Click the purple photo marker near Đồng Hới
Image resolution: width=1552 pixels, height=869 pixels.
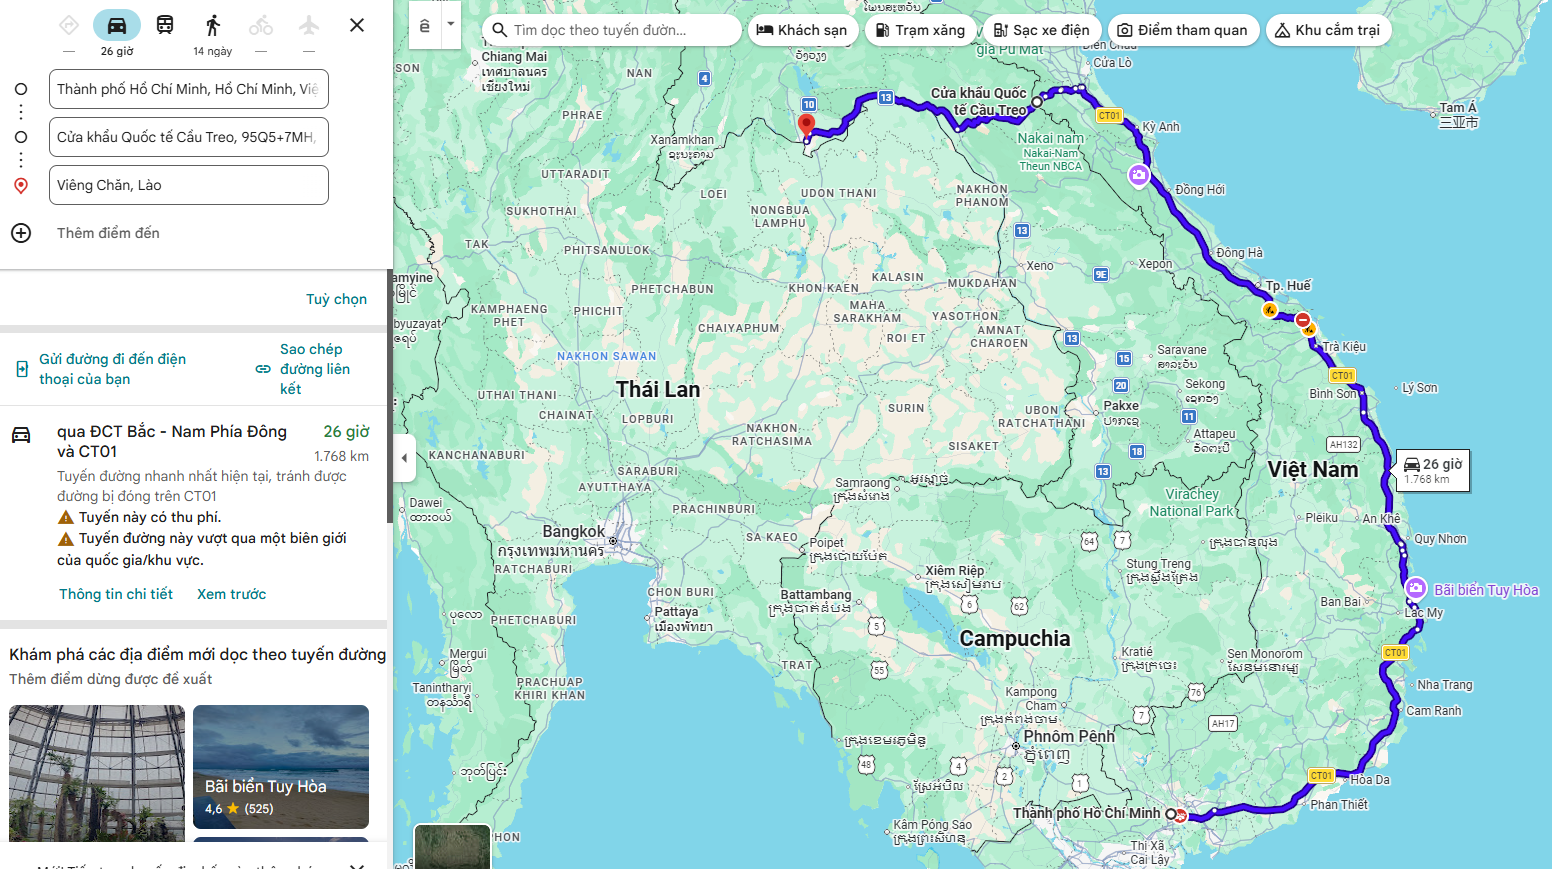point(1138,176)
